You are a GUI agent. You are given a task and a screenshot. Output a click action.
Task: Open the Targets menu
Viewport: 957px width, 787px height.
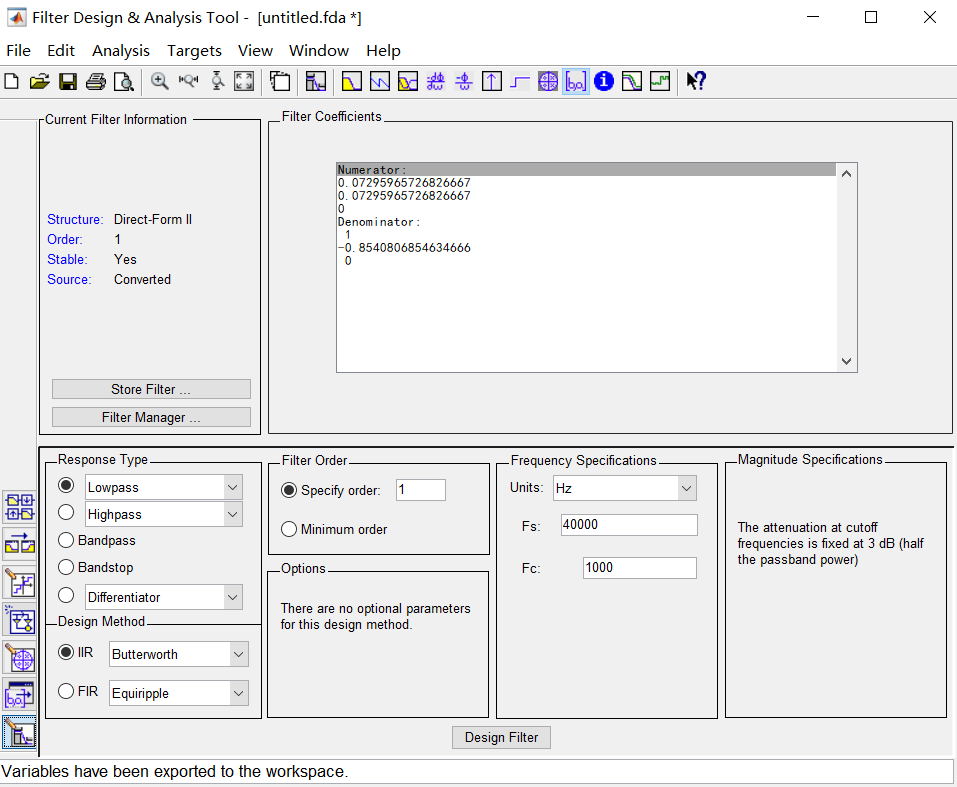click(x=194, y=51)
